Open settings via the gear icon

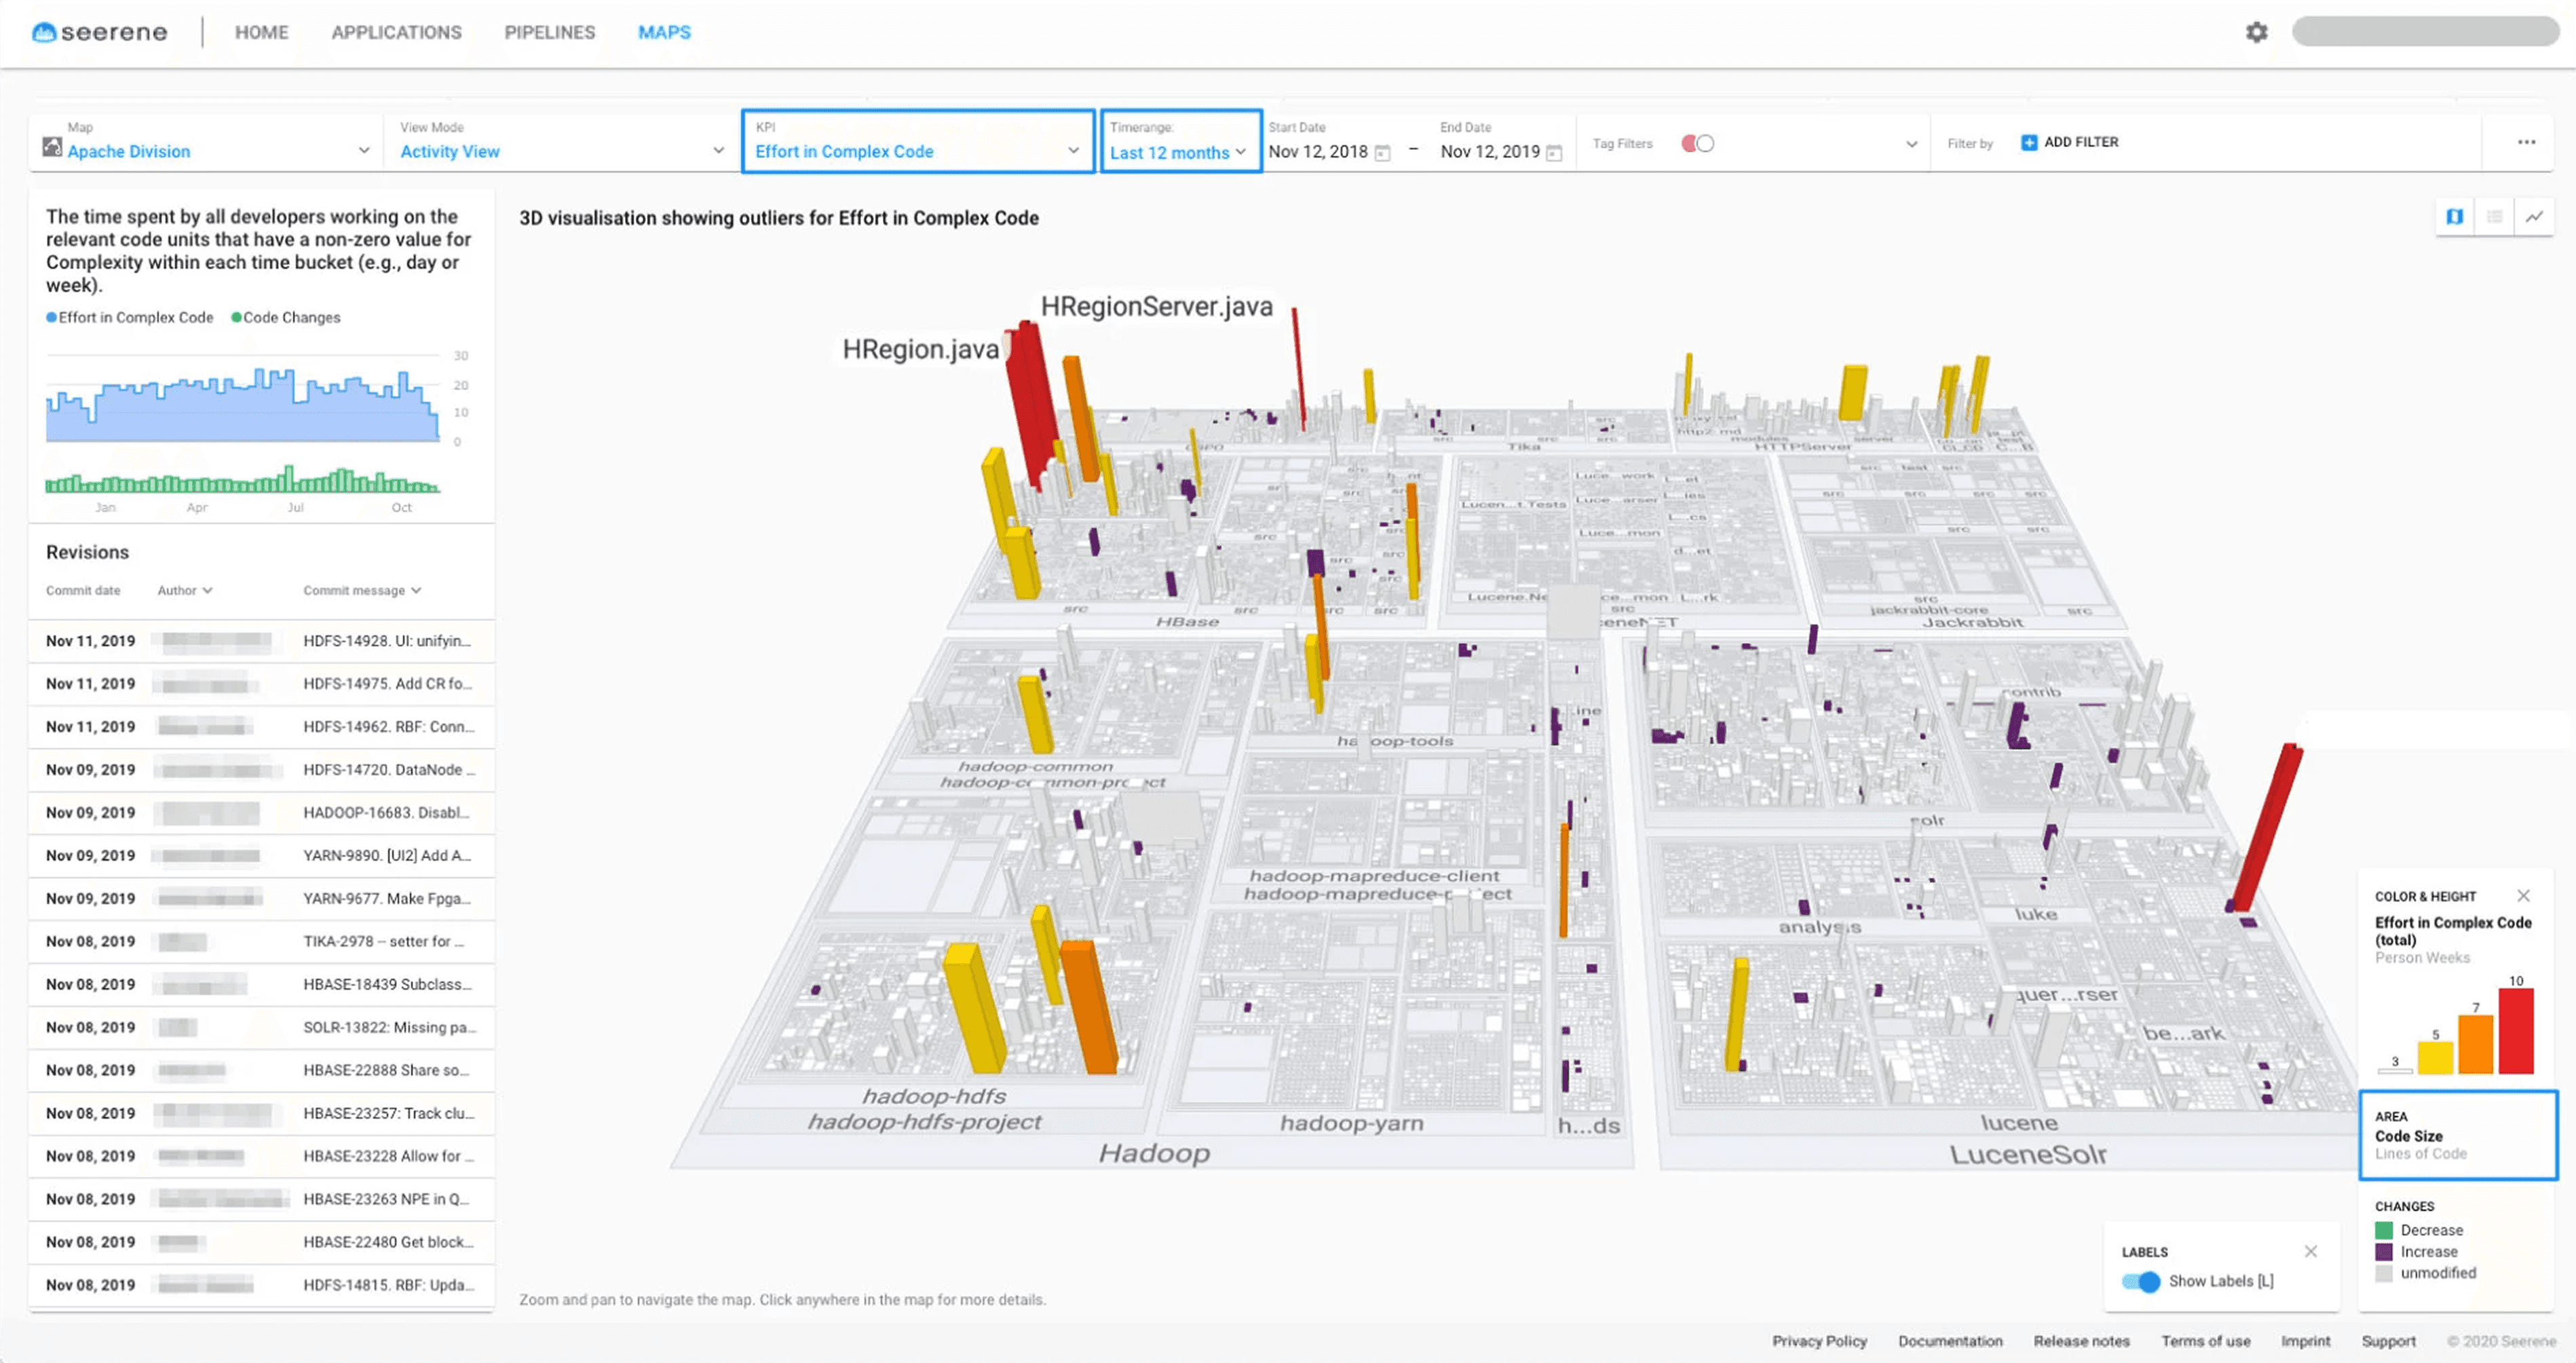2256,32
